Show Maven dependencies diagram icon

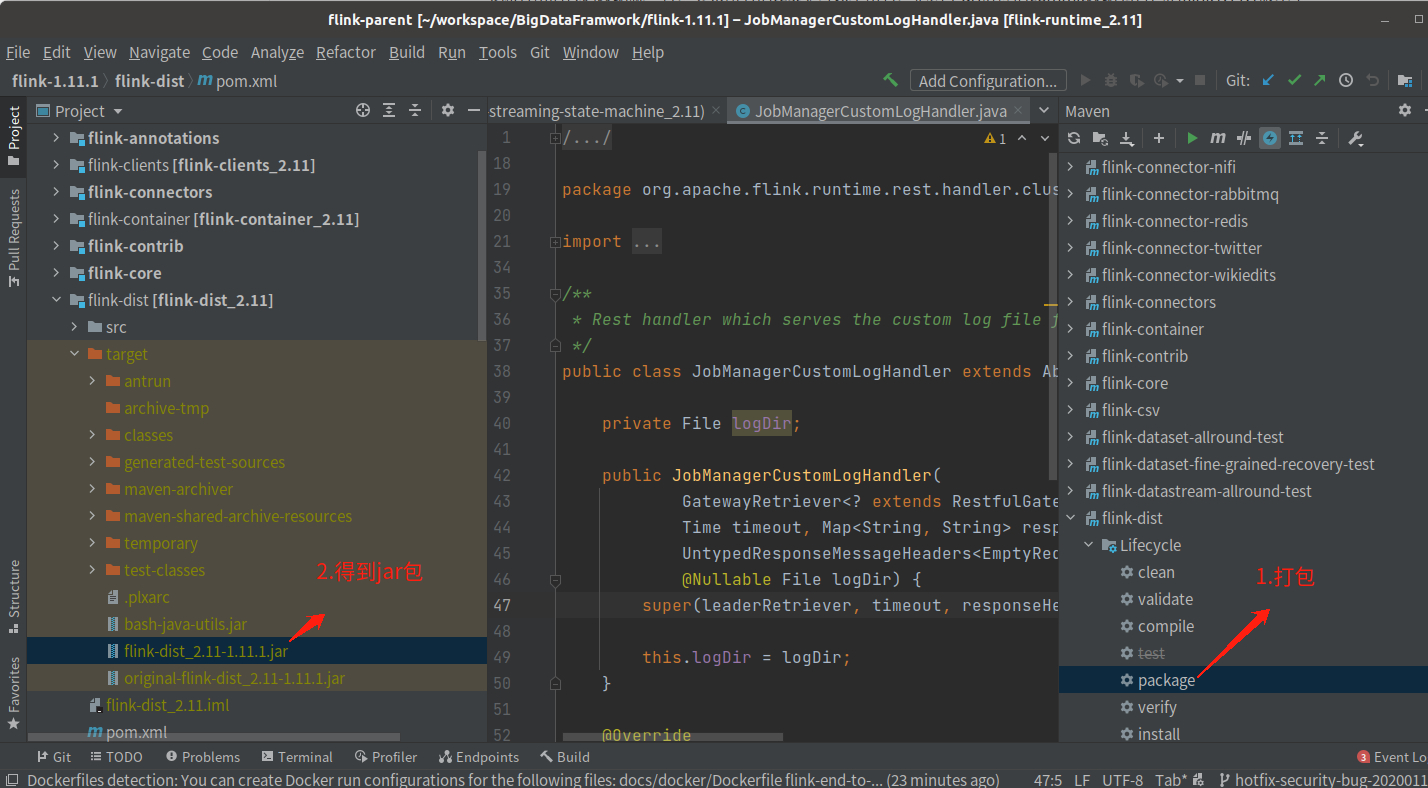coord(1296,138)
